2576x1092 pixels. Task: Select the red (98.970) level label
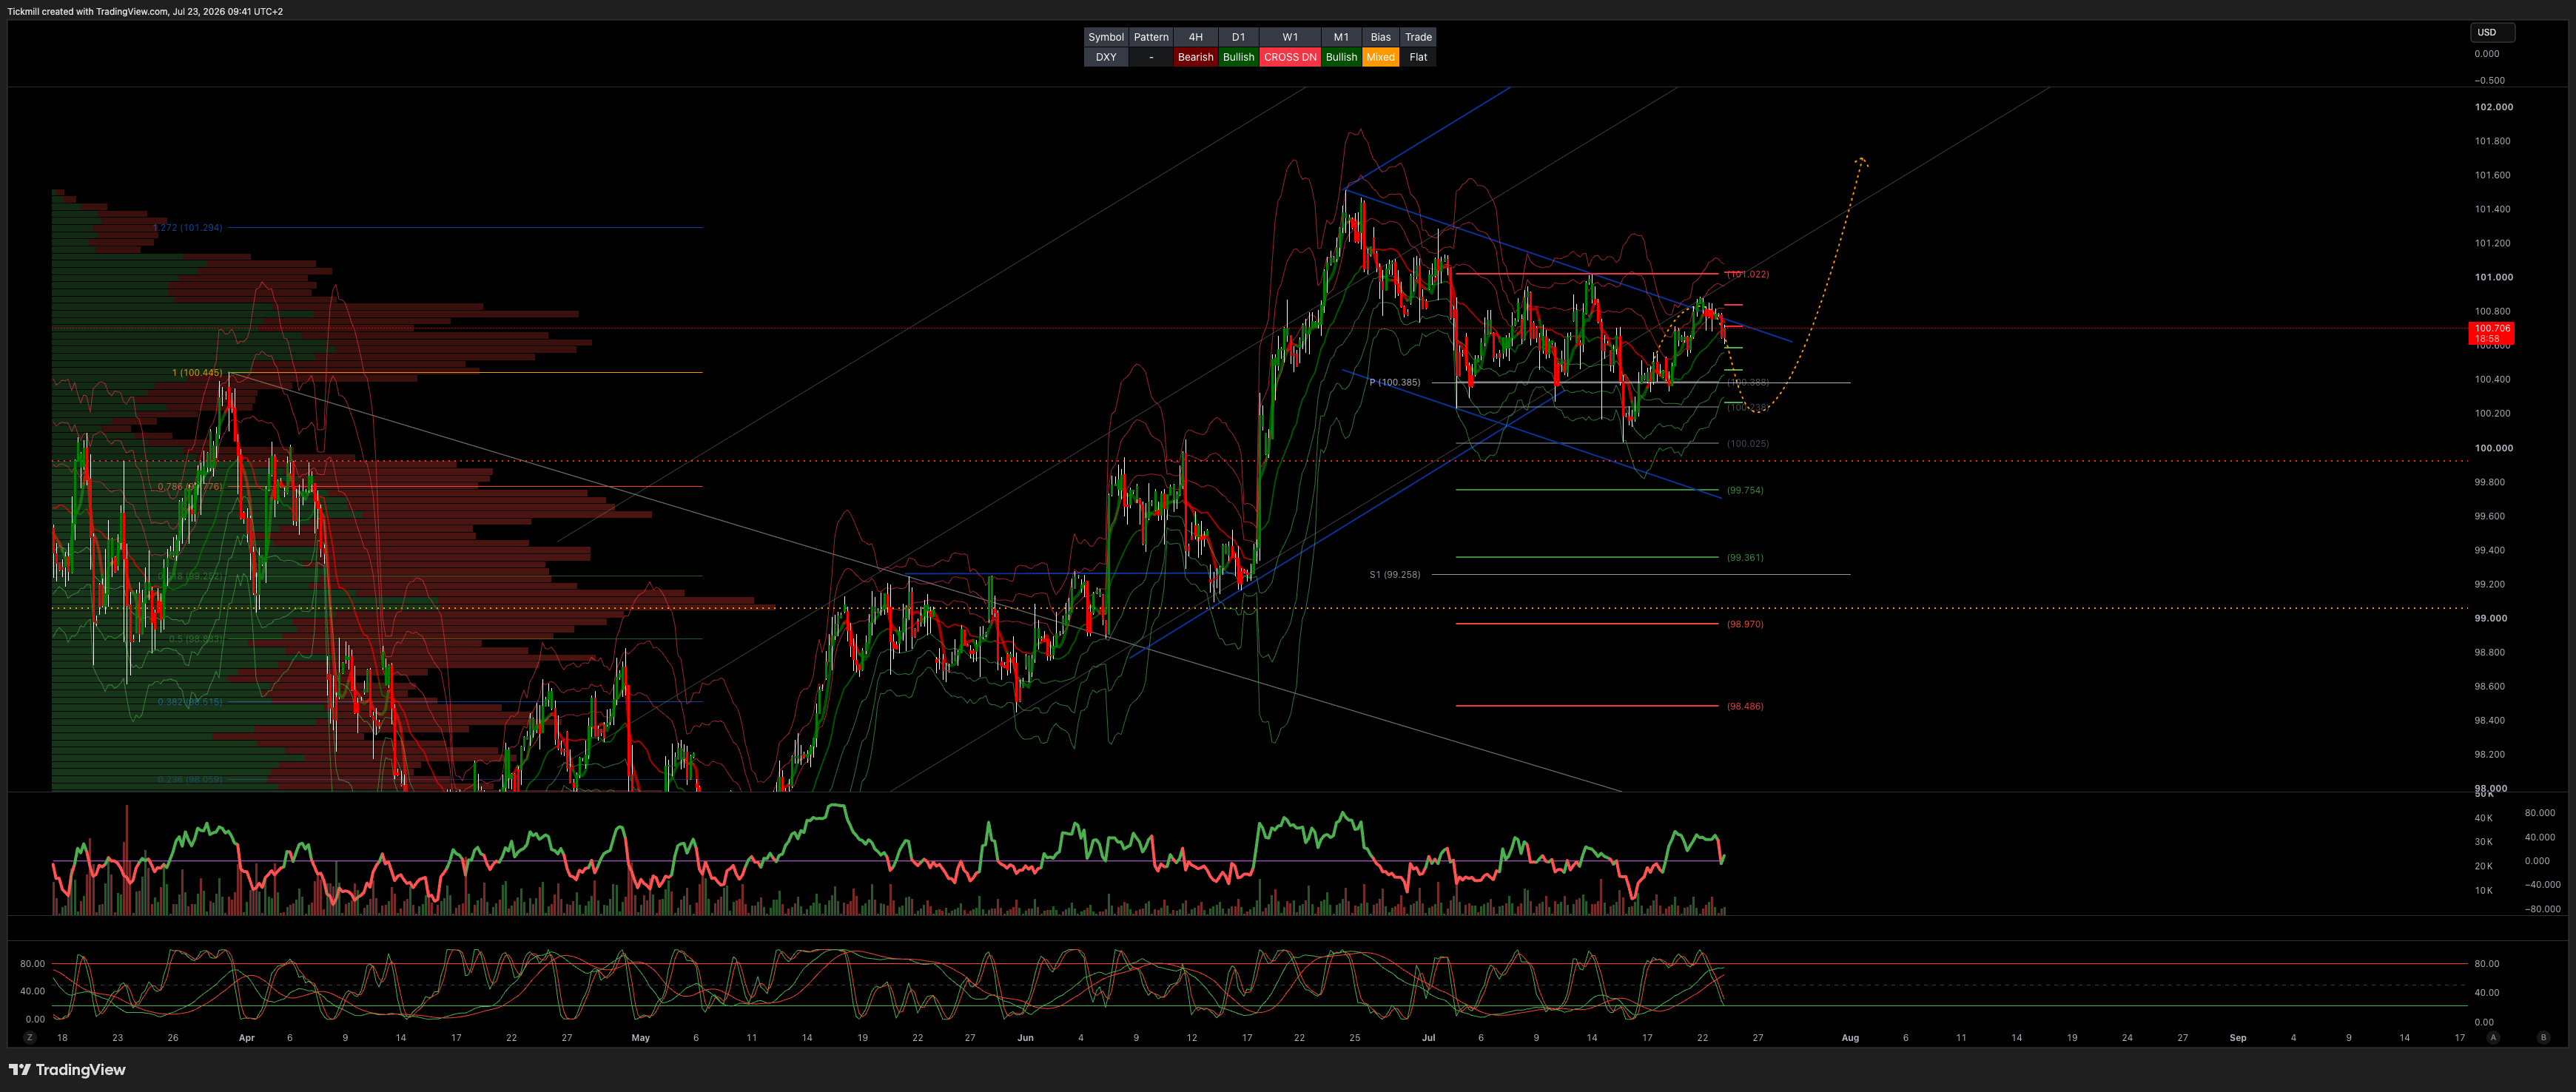pos(1745,624)
